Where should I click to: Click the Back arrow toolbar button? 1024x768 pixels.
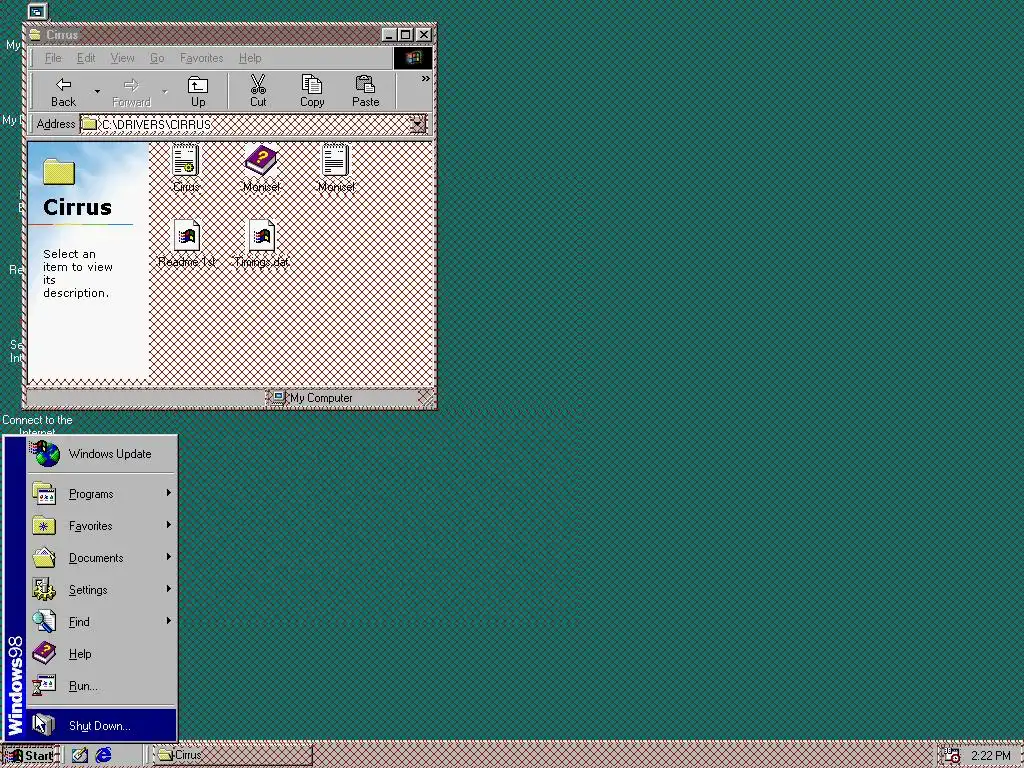(63, 91)
